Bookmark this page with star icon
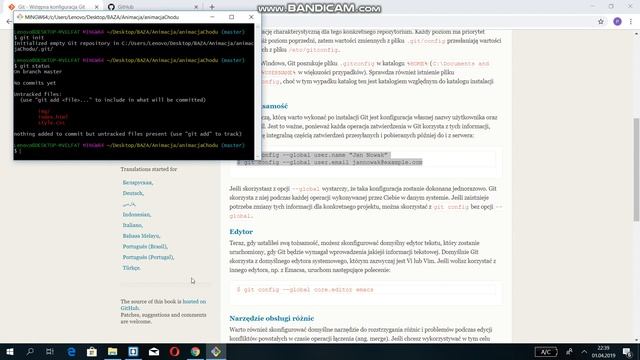 [x=600, y=22]
